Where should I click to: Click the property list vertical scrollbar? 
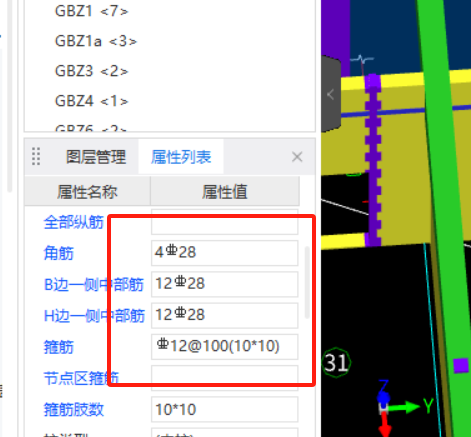point(307,283)
